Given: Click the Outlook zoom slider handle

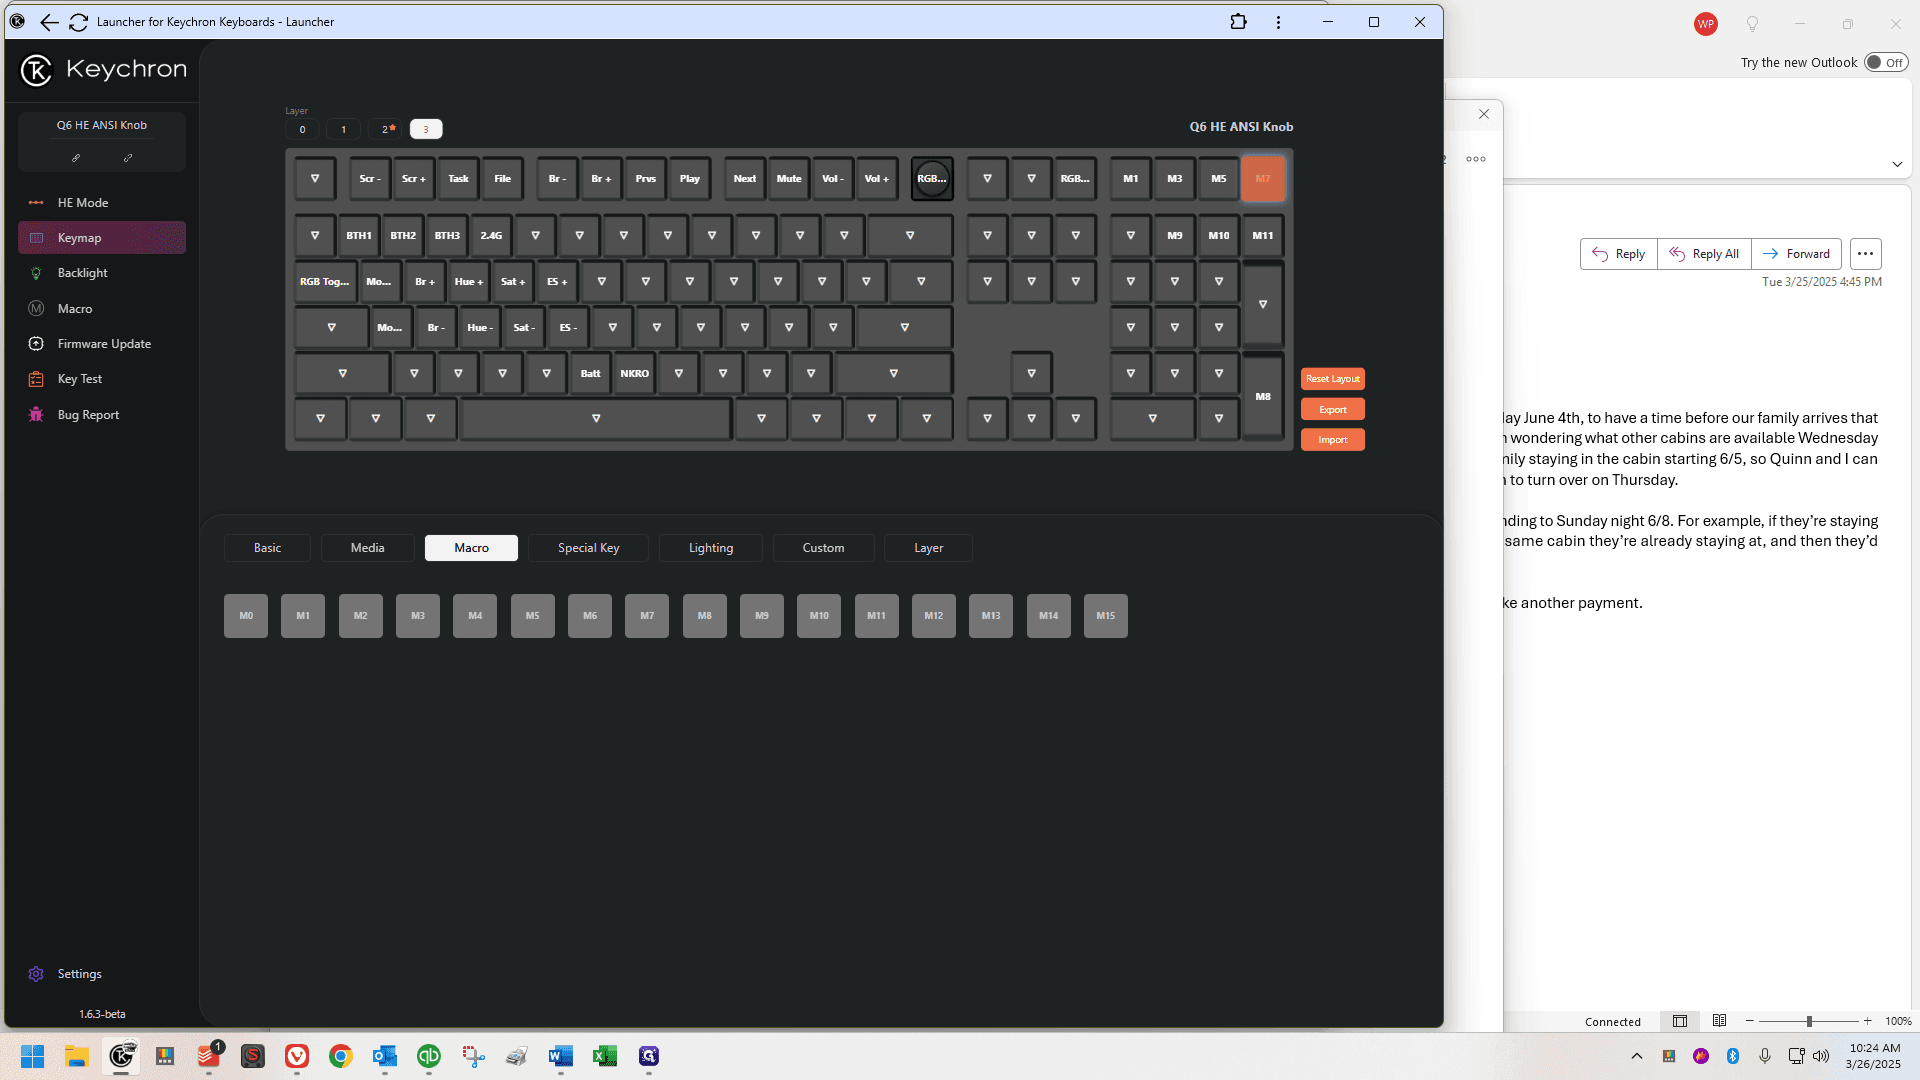Looking at the screenshot, I should click(1809, 1022).
